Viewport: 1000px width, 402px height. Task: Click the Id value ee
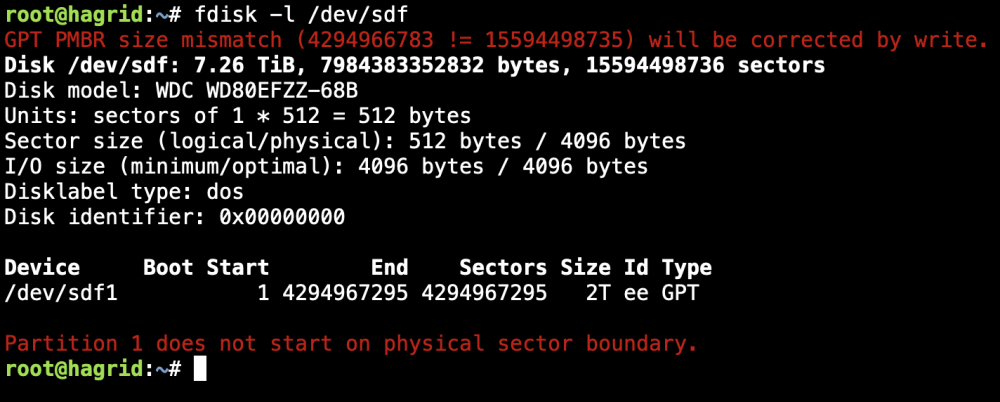pyautogui.click(x=636, y=293)
